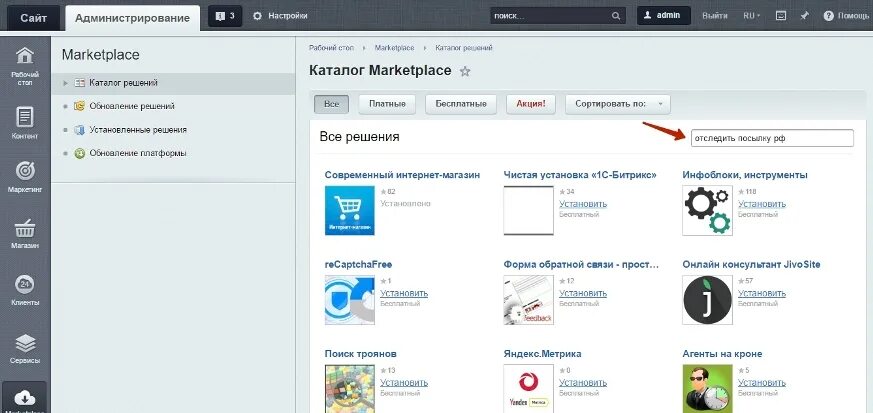873x413 pixels.
Task: Open Настройки in the top bar
Action: [280, 16]
